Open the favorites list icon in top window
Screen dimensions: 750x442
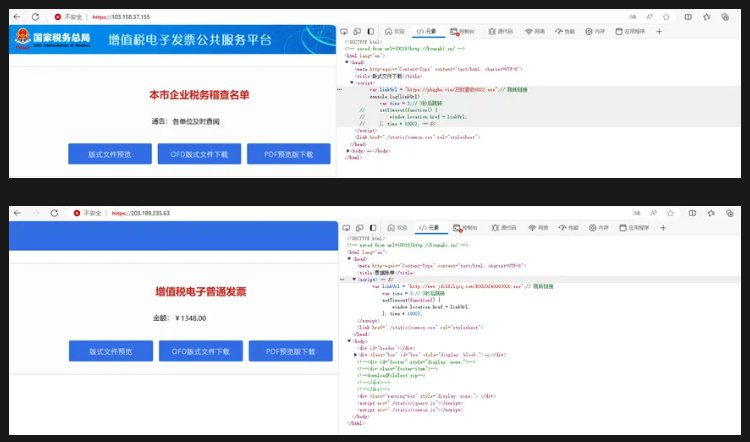pyautogui.click(x=707, y=17)
